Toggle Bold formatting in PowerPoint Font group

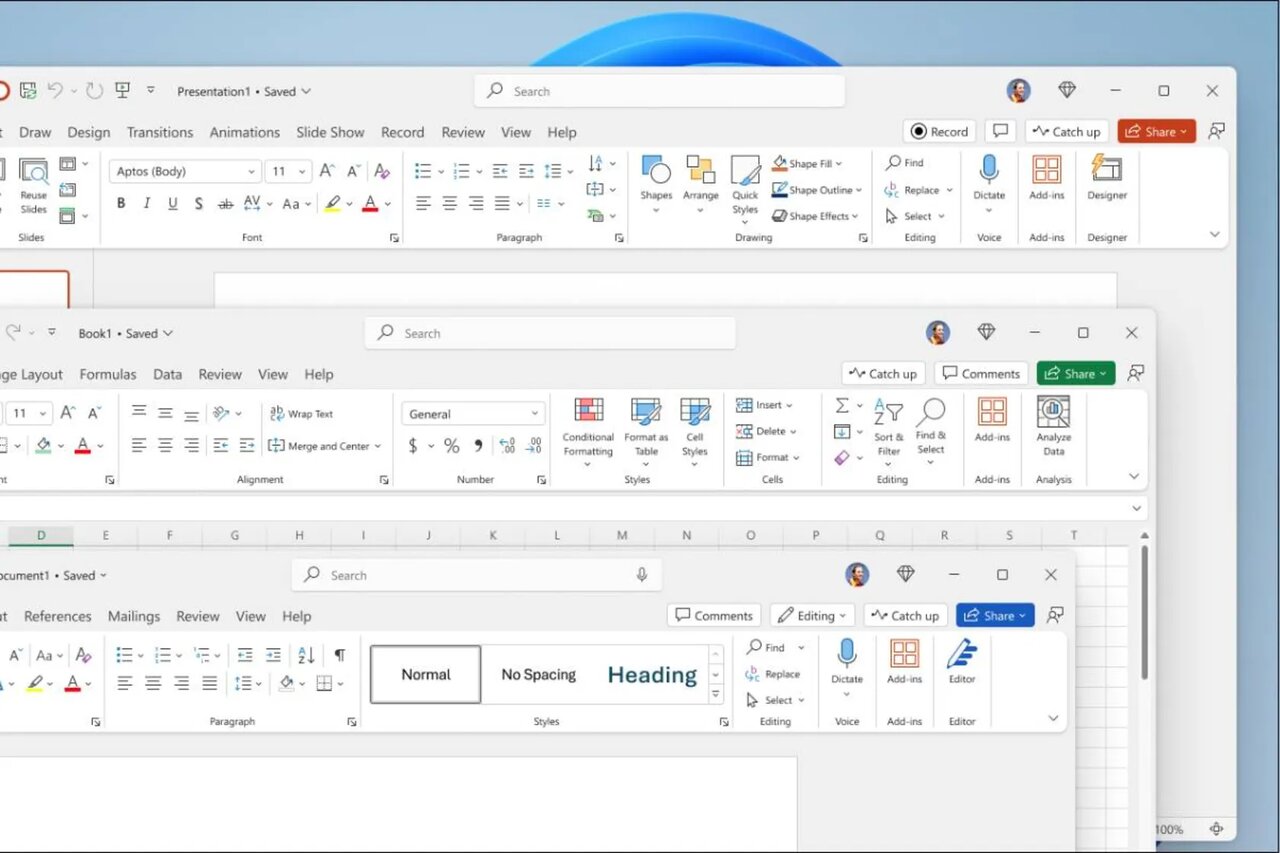[x=121, y=204]
